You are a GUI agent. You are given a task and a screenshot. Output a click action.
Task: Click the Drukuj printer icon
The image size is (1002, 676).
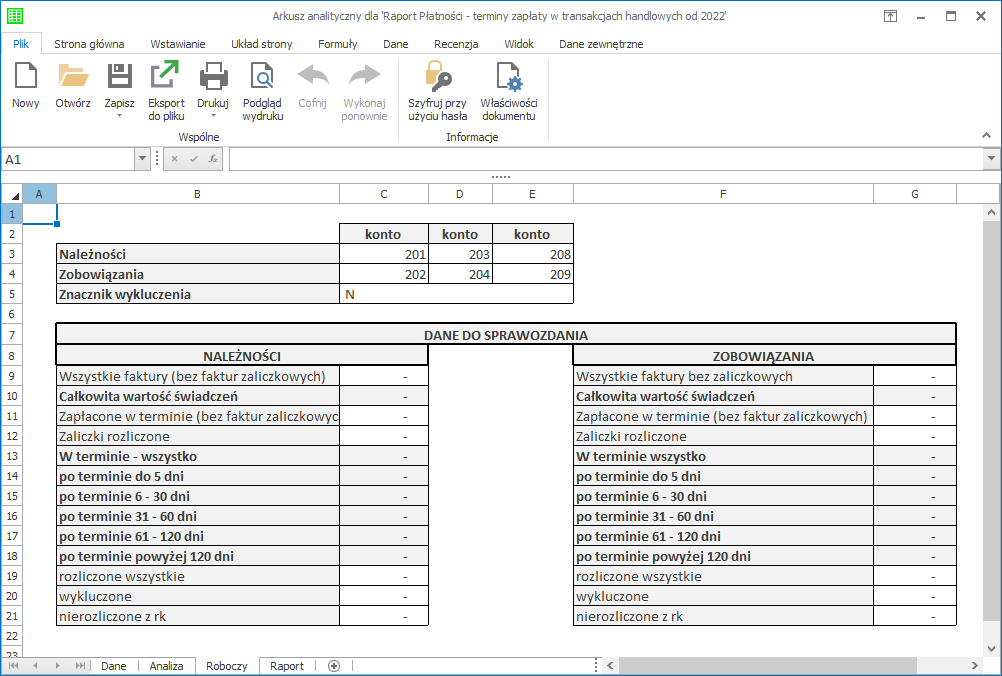pyautogui.click(x=213, y=78)
